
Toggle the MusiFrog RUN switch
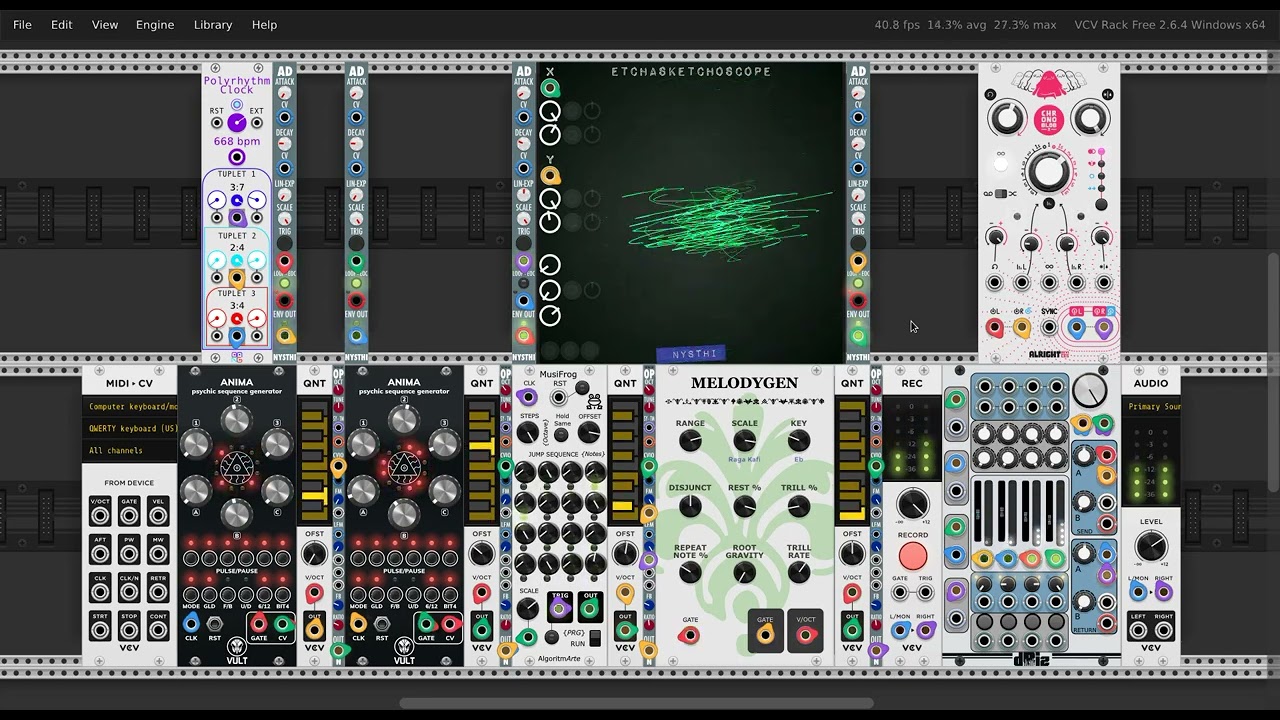point(595,638)
